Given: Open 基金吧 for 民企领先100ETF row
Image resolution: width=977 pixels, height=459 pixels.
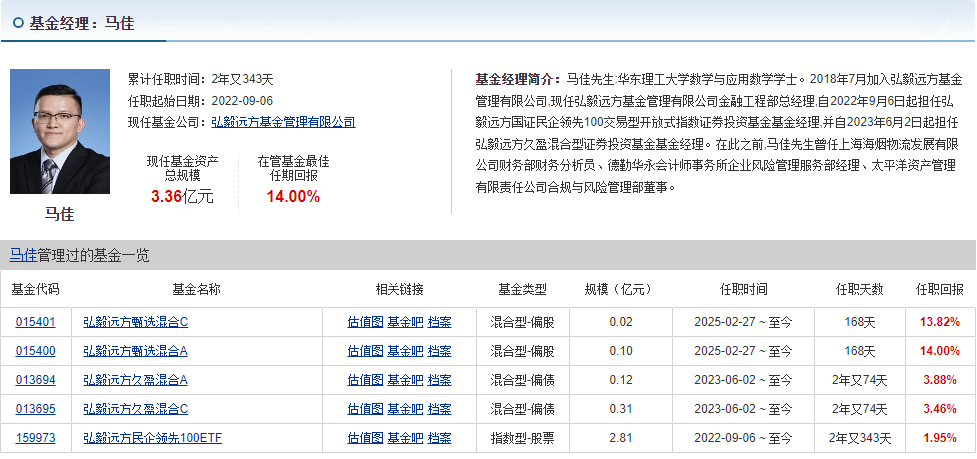Looking at the screenshot, I should [x=405, y=438].
